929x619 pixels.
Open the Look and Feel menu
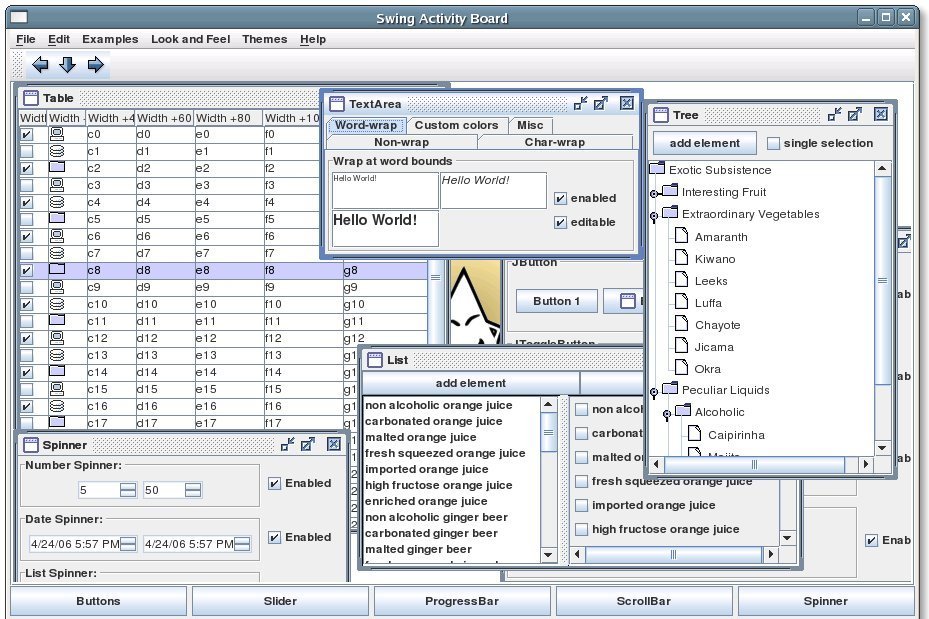190,39
